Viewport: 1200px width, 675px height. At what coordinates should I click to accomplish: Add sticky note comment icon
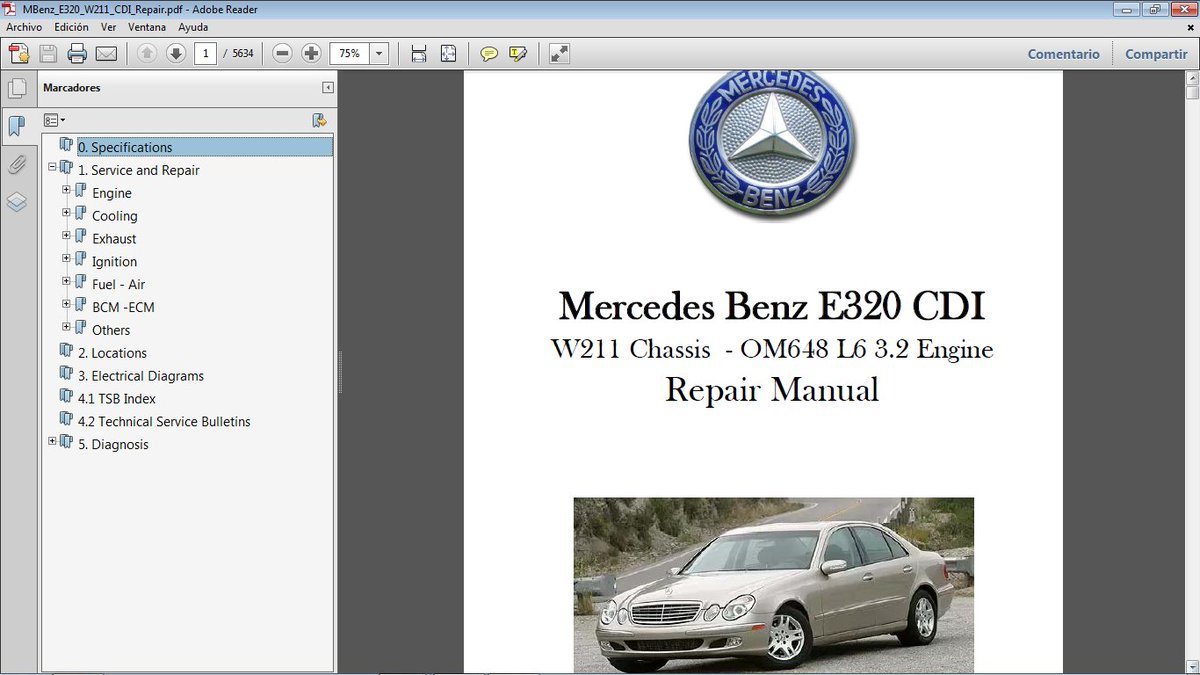click(x=489, y=54)
